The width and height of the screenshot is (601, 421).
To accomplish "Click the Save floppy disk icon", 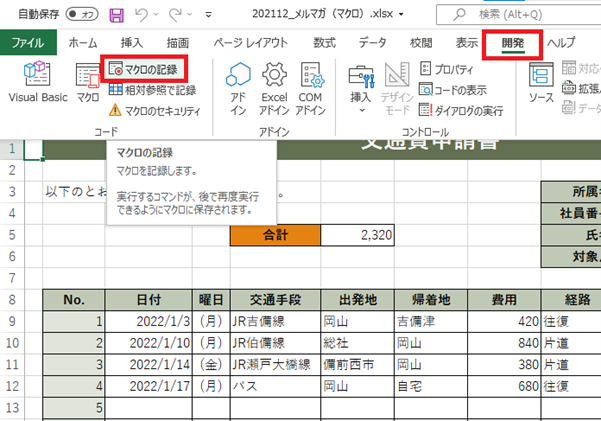I will (117, 15).
